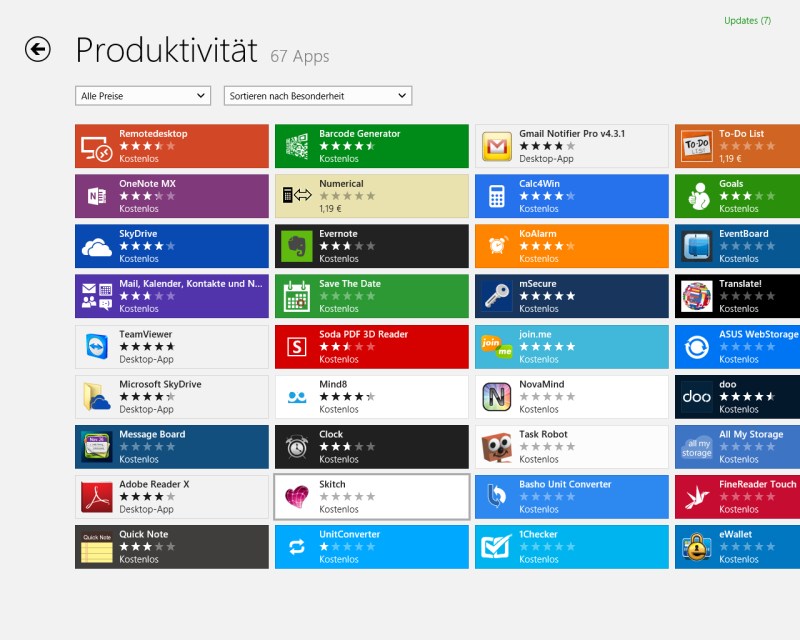This screenshot has height=640, width=800.
Task: Open the Sortieren nach Besonderheit dropdown
Action: (318, 95)
